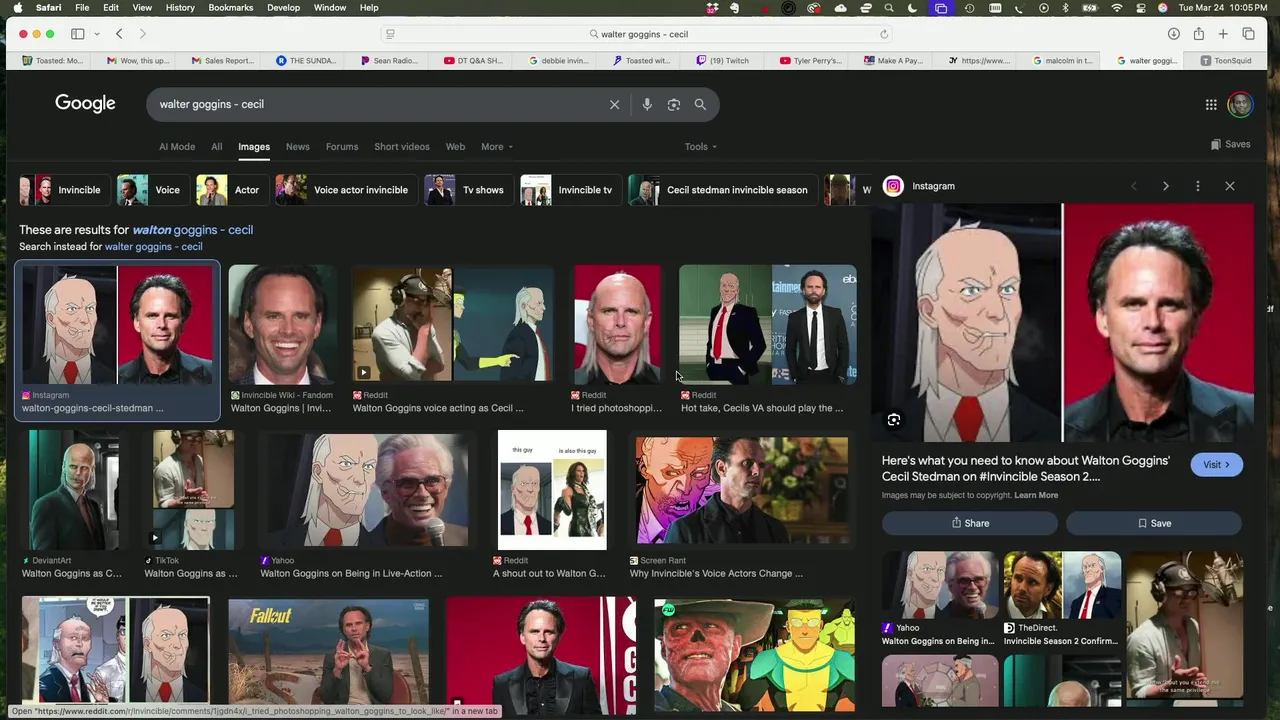Viewport: 1280px width, 720px height.
Task: Click the Save button in preview
Action: pos(1154,523)
